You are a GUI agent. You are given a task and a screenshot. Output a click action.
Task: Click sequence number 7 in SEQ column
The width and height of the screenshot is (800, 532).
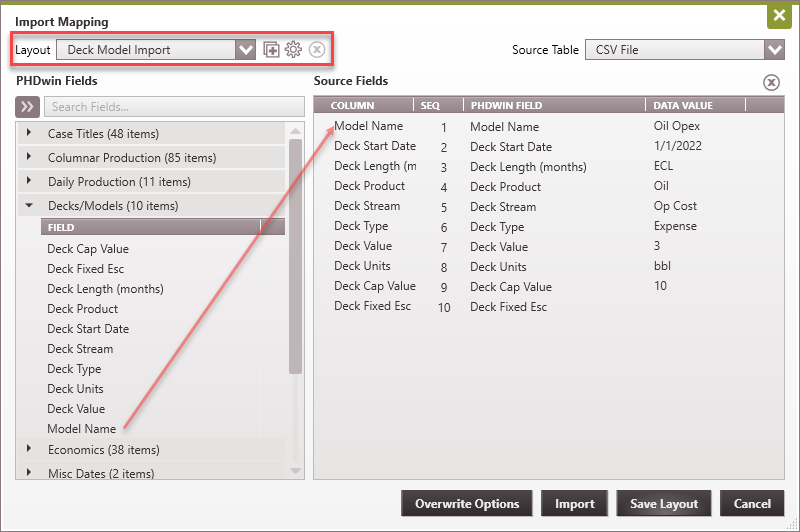444,247
